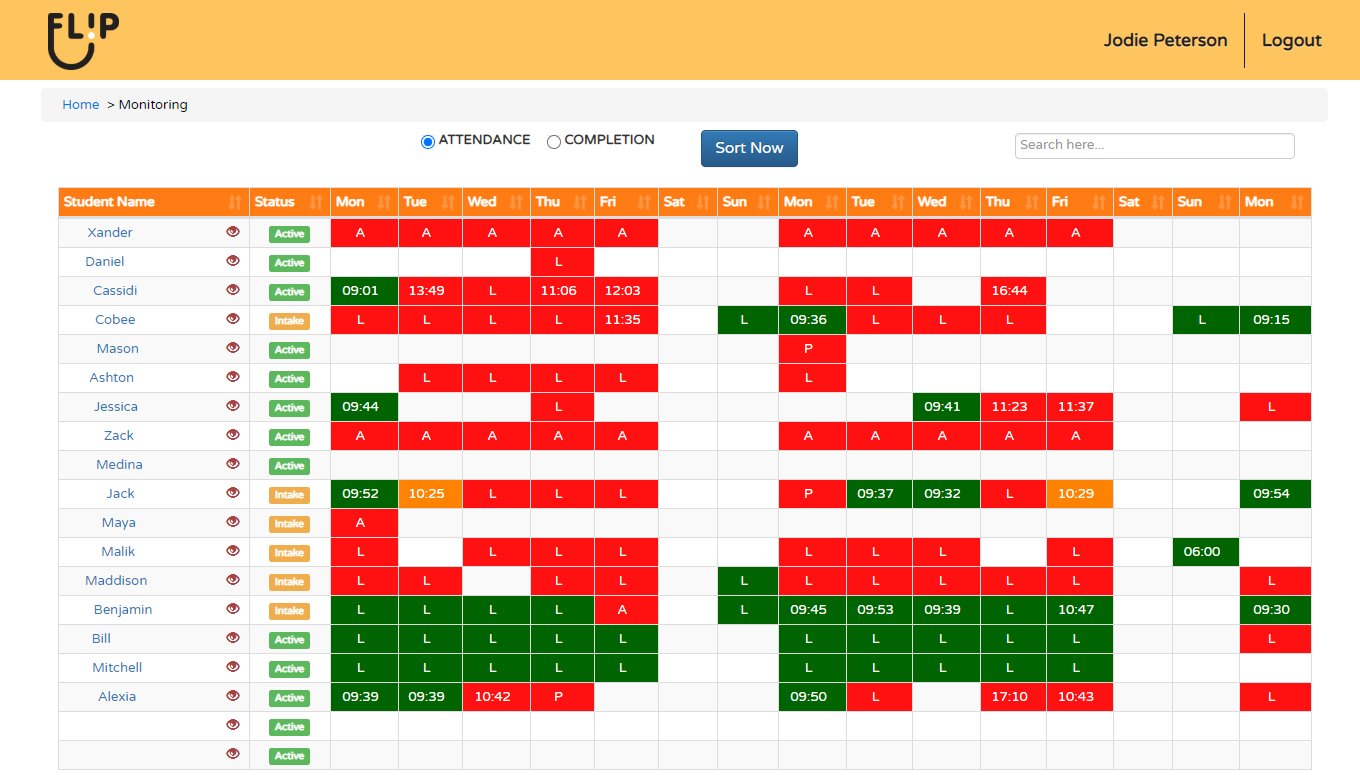Click the eye icon next to Xander

point(233,232)
